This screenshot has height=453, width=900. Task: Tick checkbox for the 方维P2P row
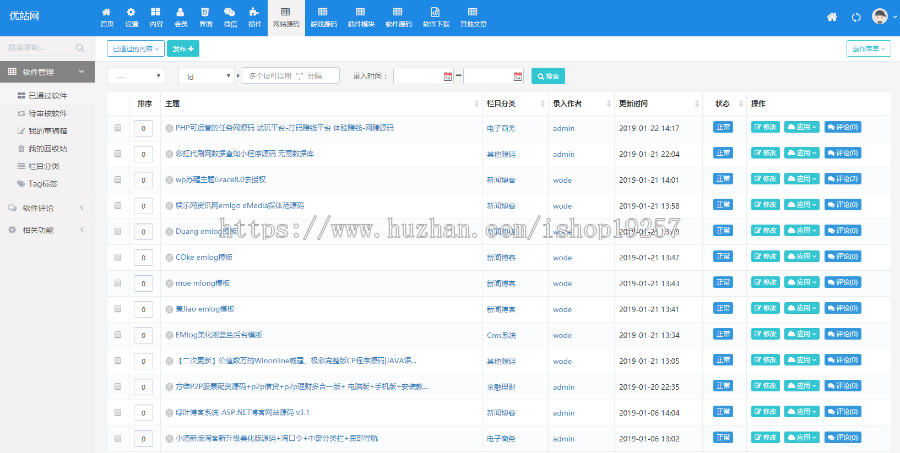pos(118,386)
